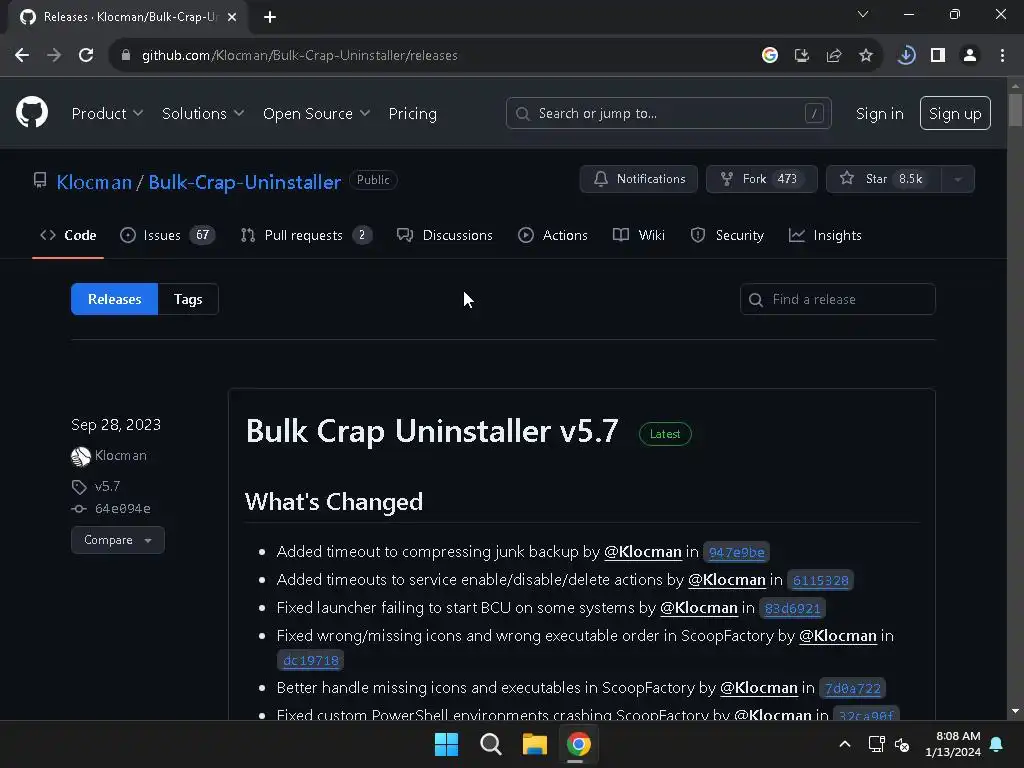Close the Releases browser tab
The width and height of the screenshot is (1024, 768).
[x=232, y=17]
